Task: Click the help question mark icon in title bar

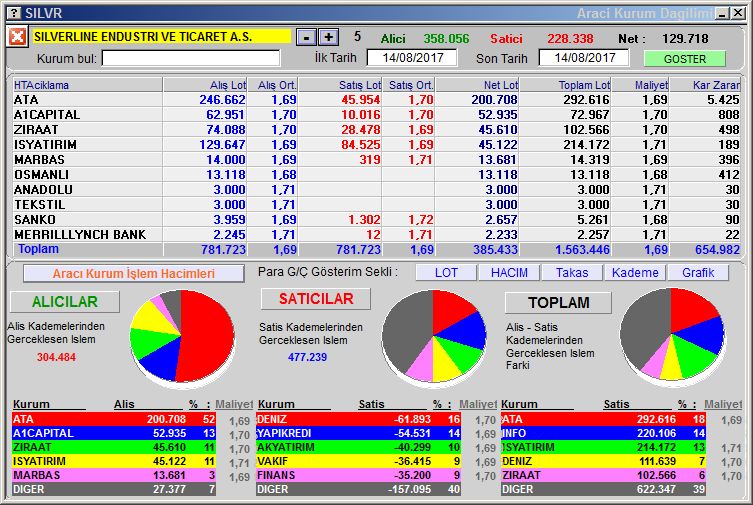Action: coord(15,13)
